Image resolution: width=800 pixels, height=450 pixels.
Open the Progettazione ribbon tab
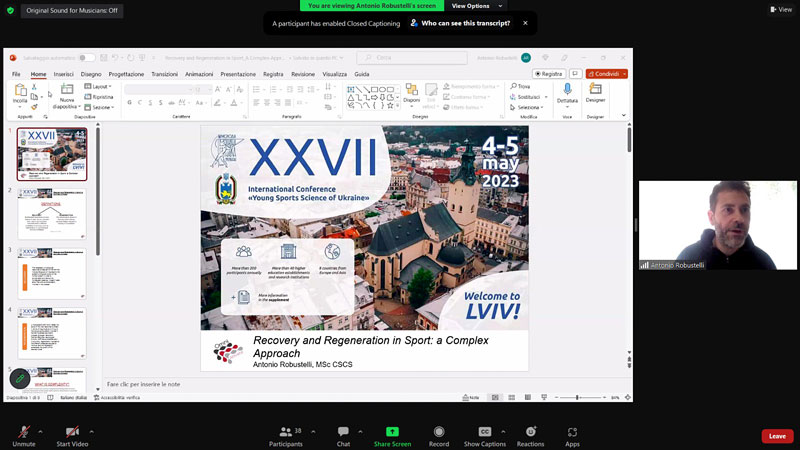[x=126, y=74]
